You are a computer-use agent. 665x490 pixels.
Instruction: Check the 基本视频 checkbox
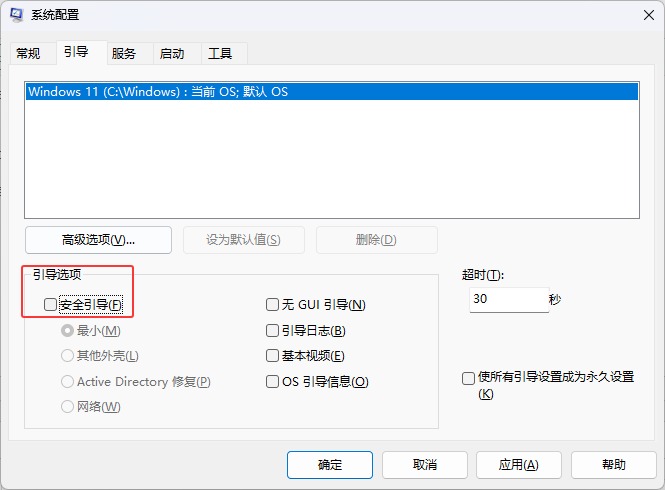pos(272,356)
